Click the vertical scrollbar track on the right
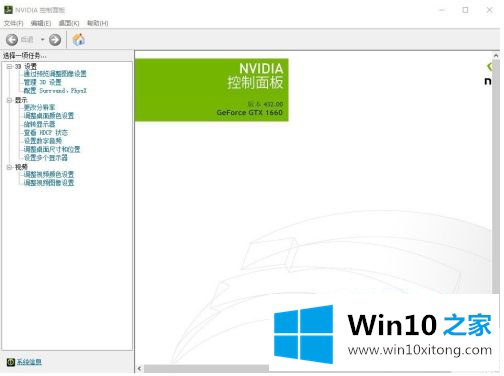 coord(496,177)
